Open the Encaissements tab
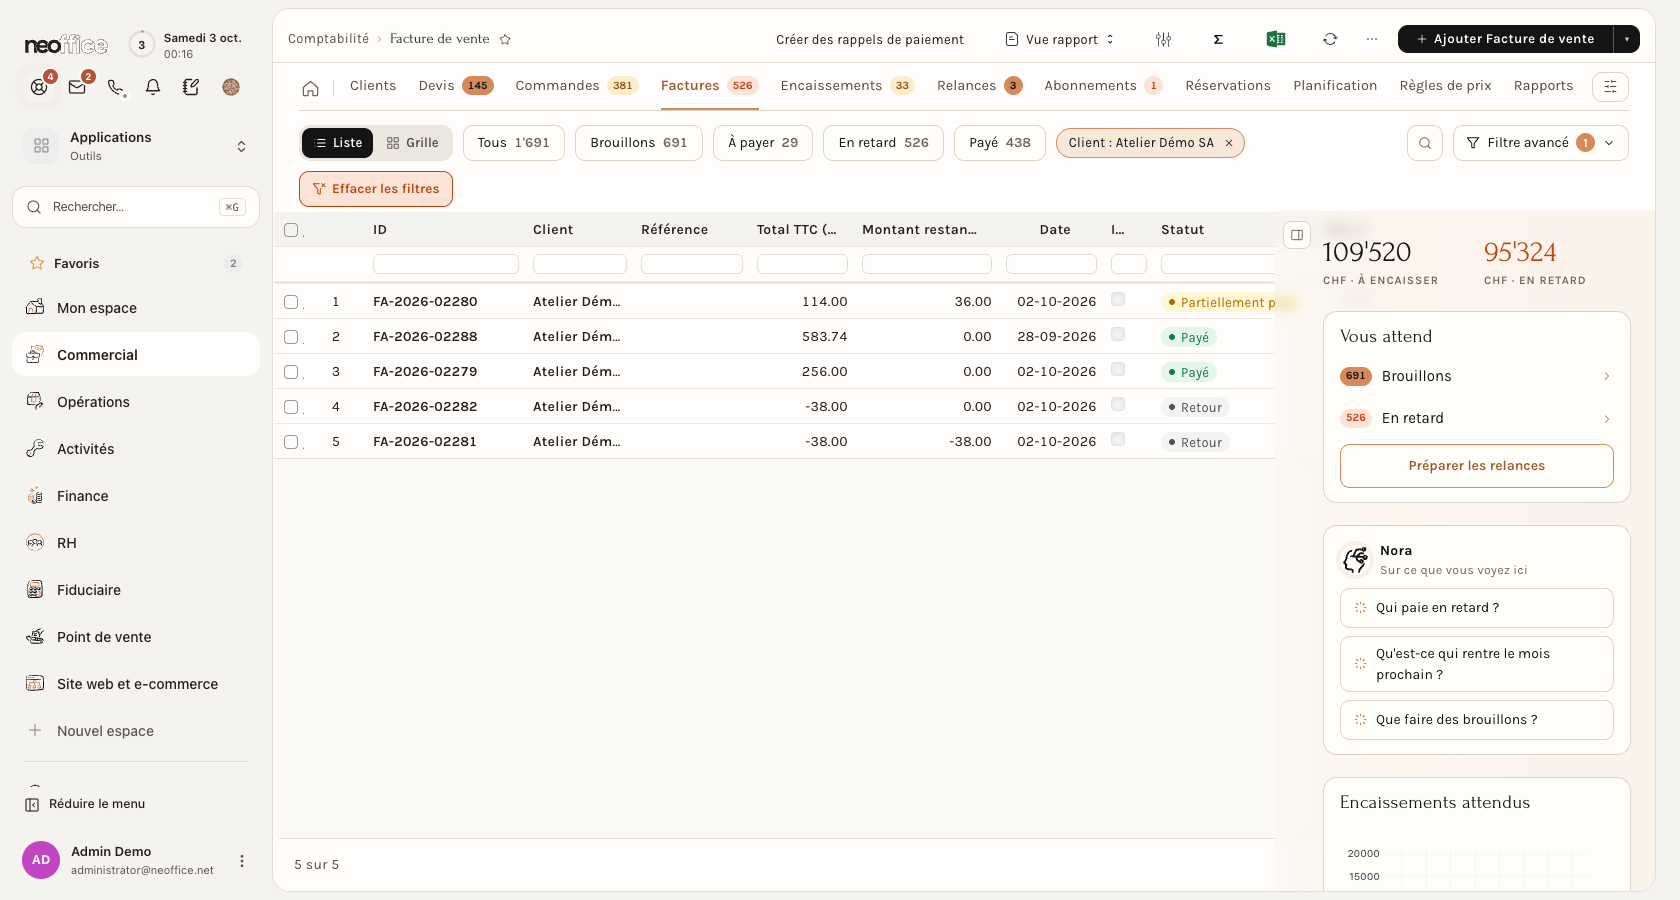 (847, 86)
